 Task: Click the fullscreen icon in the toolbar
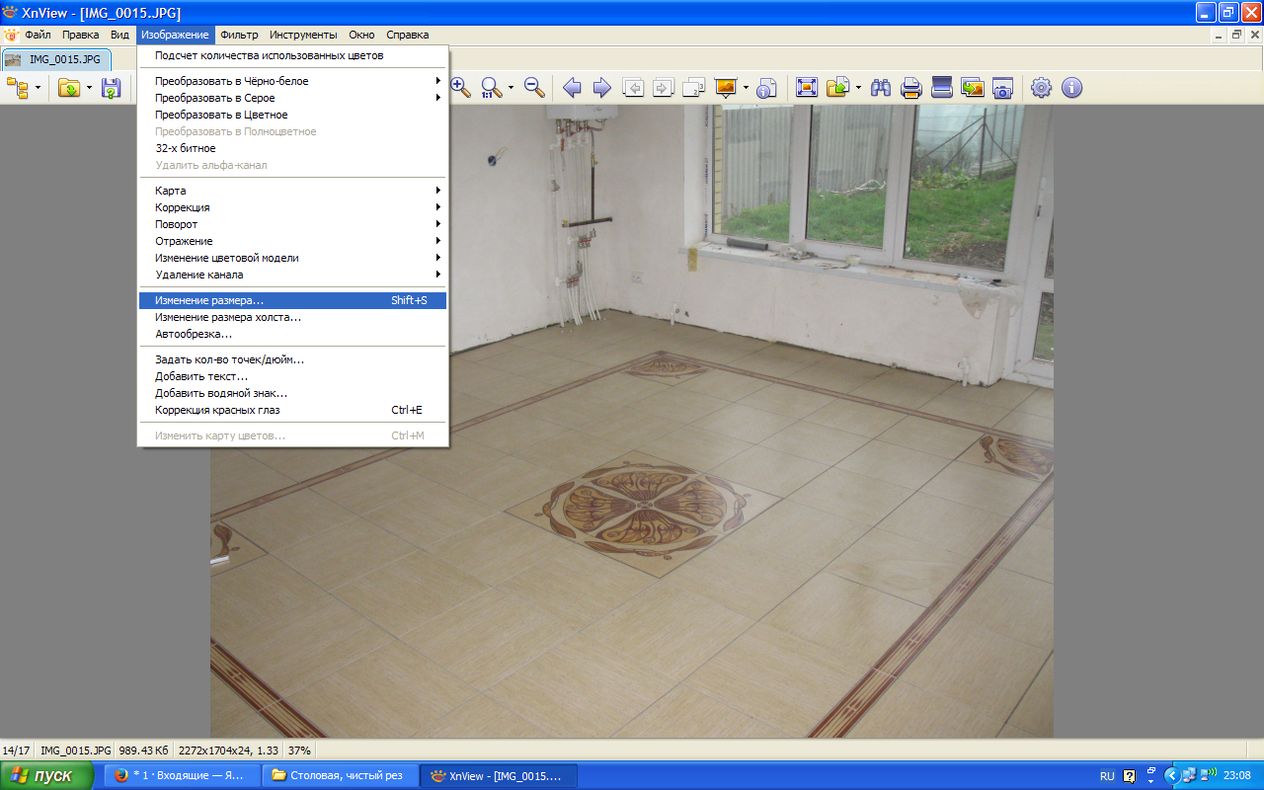[x=807, y=88]
